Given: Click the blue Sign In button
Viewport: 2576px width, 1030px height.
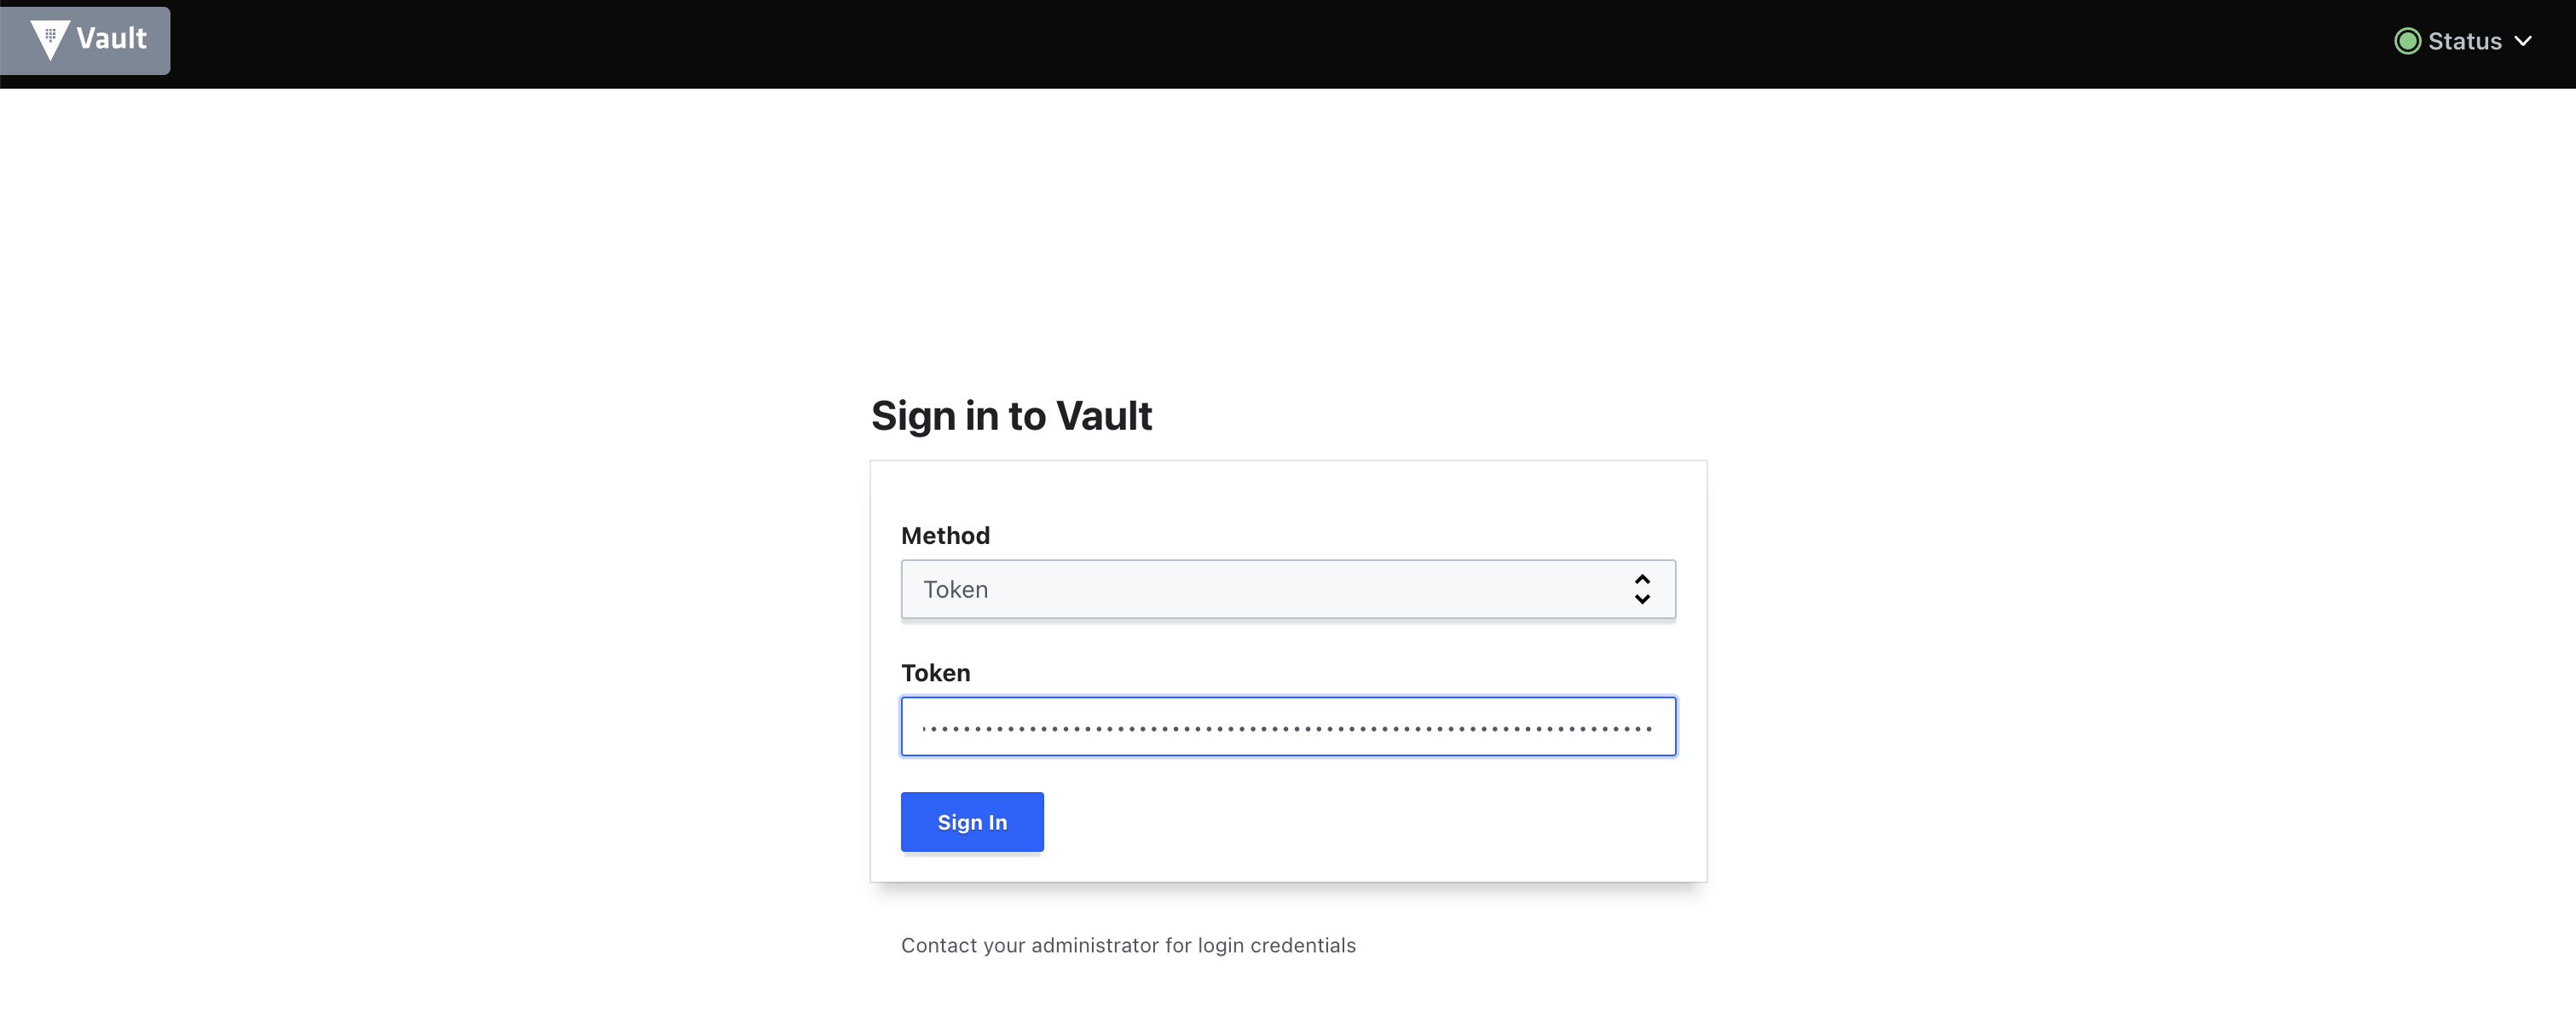Looking at the screenshot, I should pos(972,822).
